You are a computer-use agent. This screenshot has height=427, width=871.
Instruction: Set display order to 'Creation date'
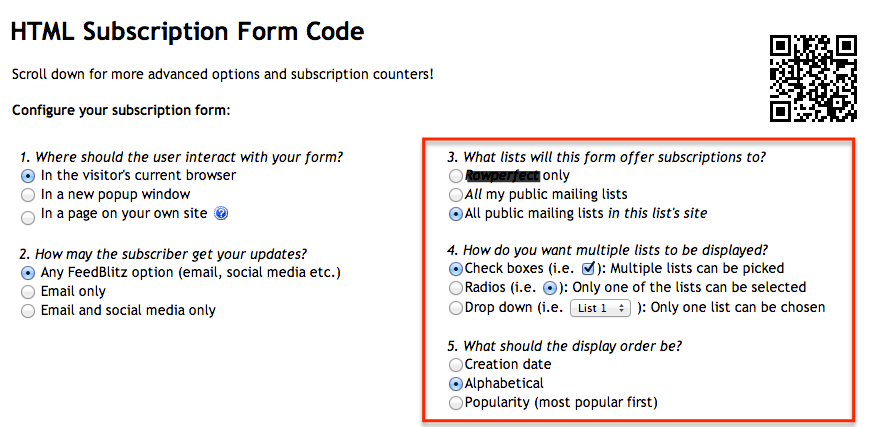(456, 364)
